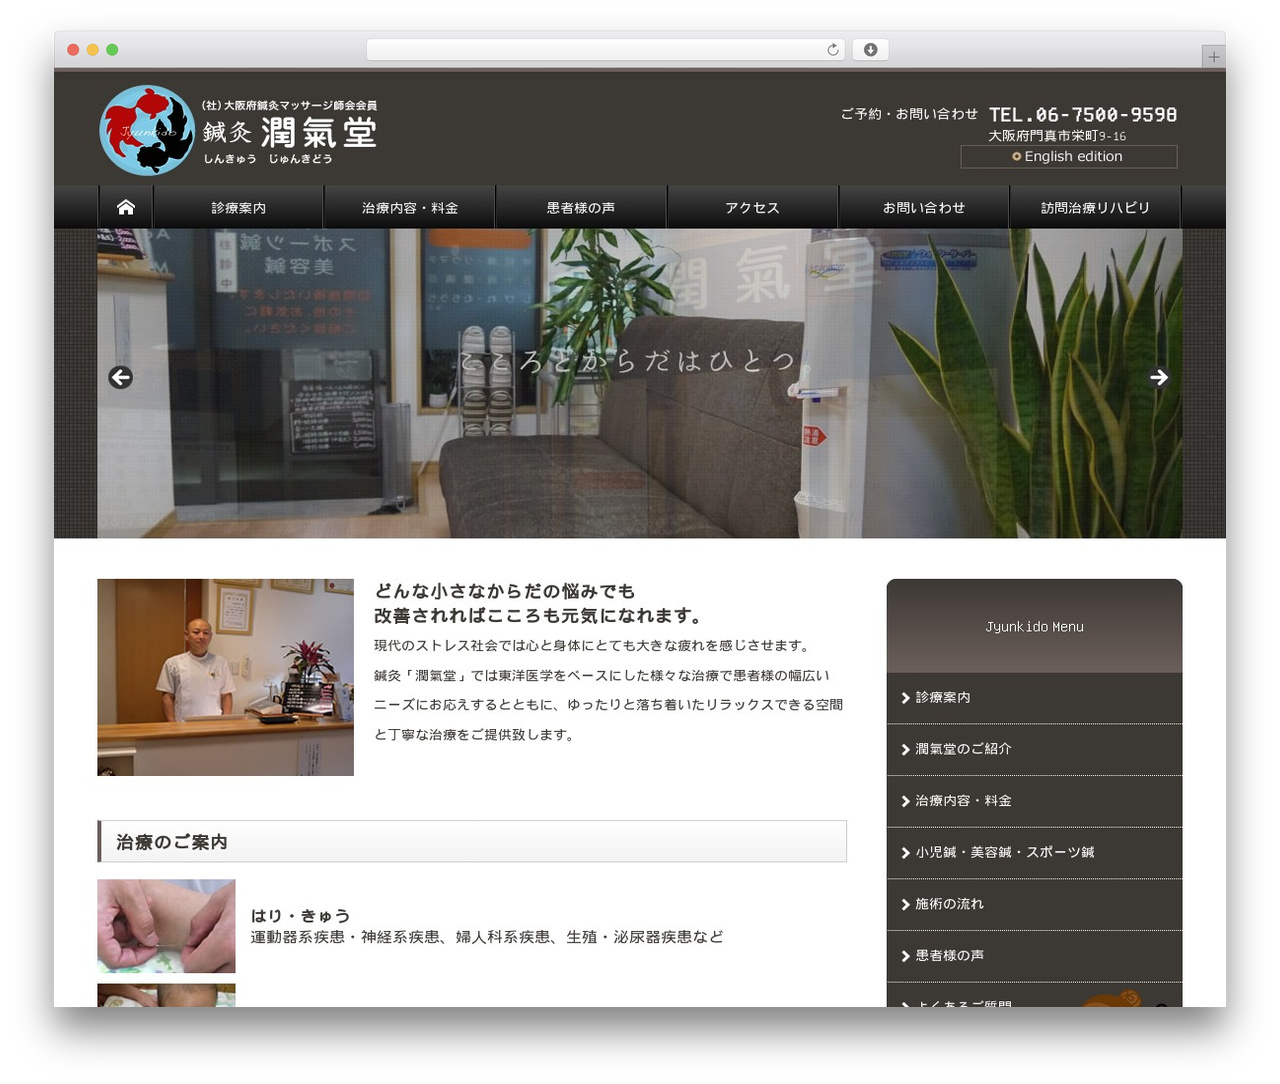Image resolution: width=1280 pixels, height=1084 pixels.
Task: Open the お問い合わせ navigation tab
Action: pyautogui.click(x=924, y=207)
